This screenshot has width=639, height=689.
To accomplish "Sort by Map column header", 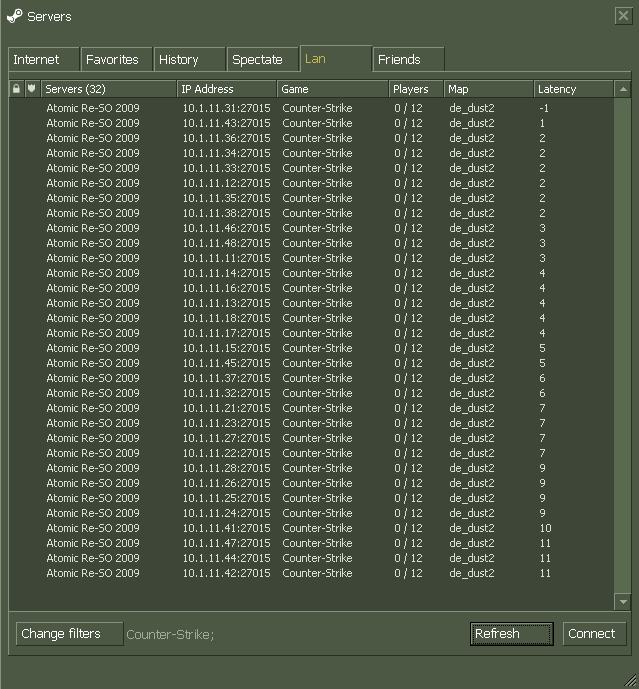I will [x=489, y=89].
